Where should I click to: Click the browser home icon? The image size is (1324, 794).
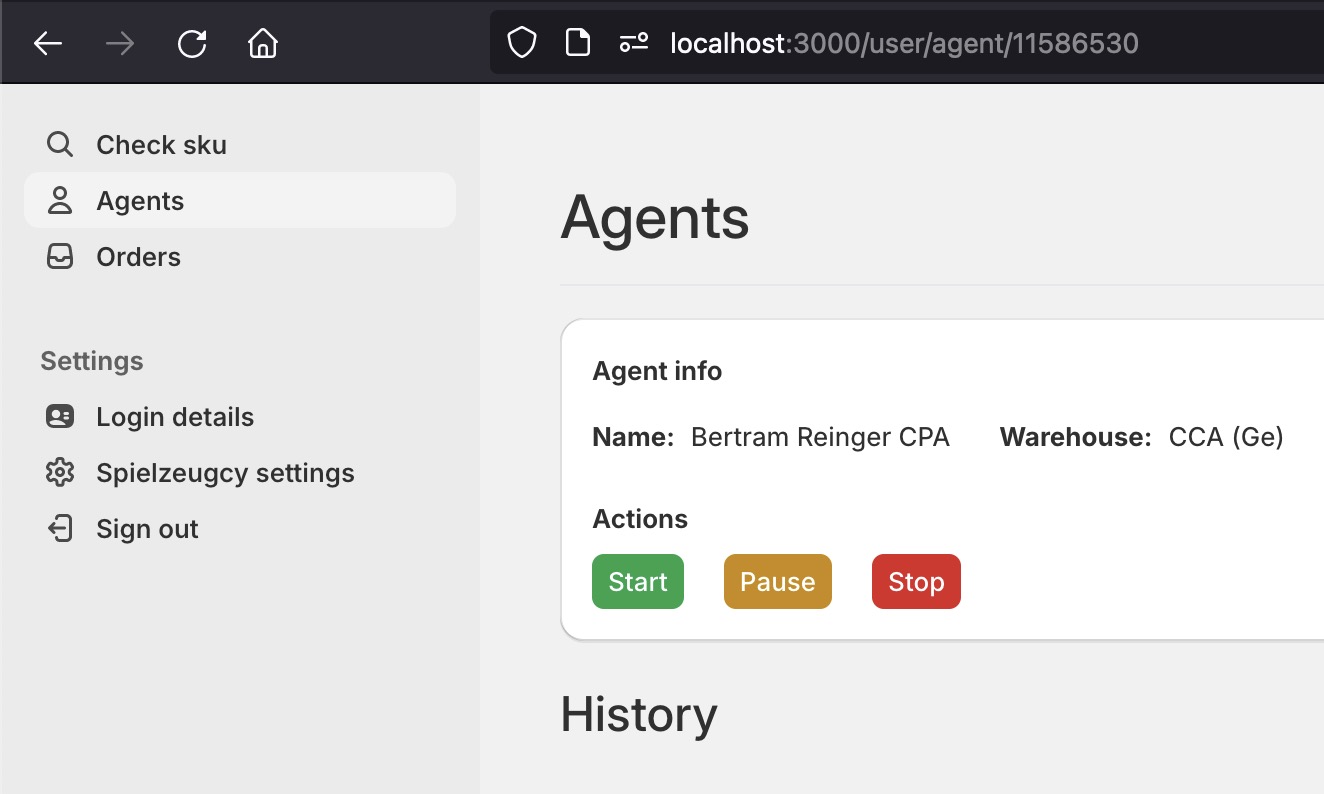tap(262, 42)
